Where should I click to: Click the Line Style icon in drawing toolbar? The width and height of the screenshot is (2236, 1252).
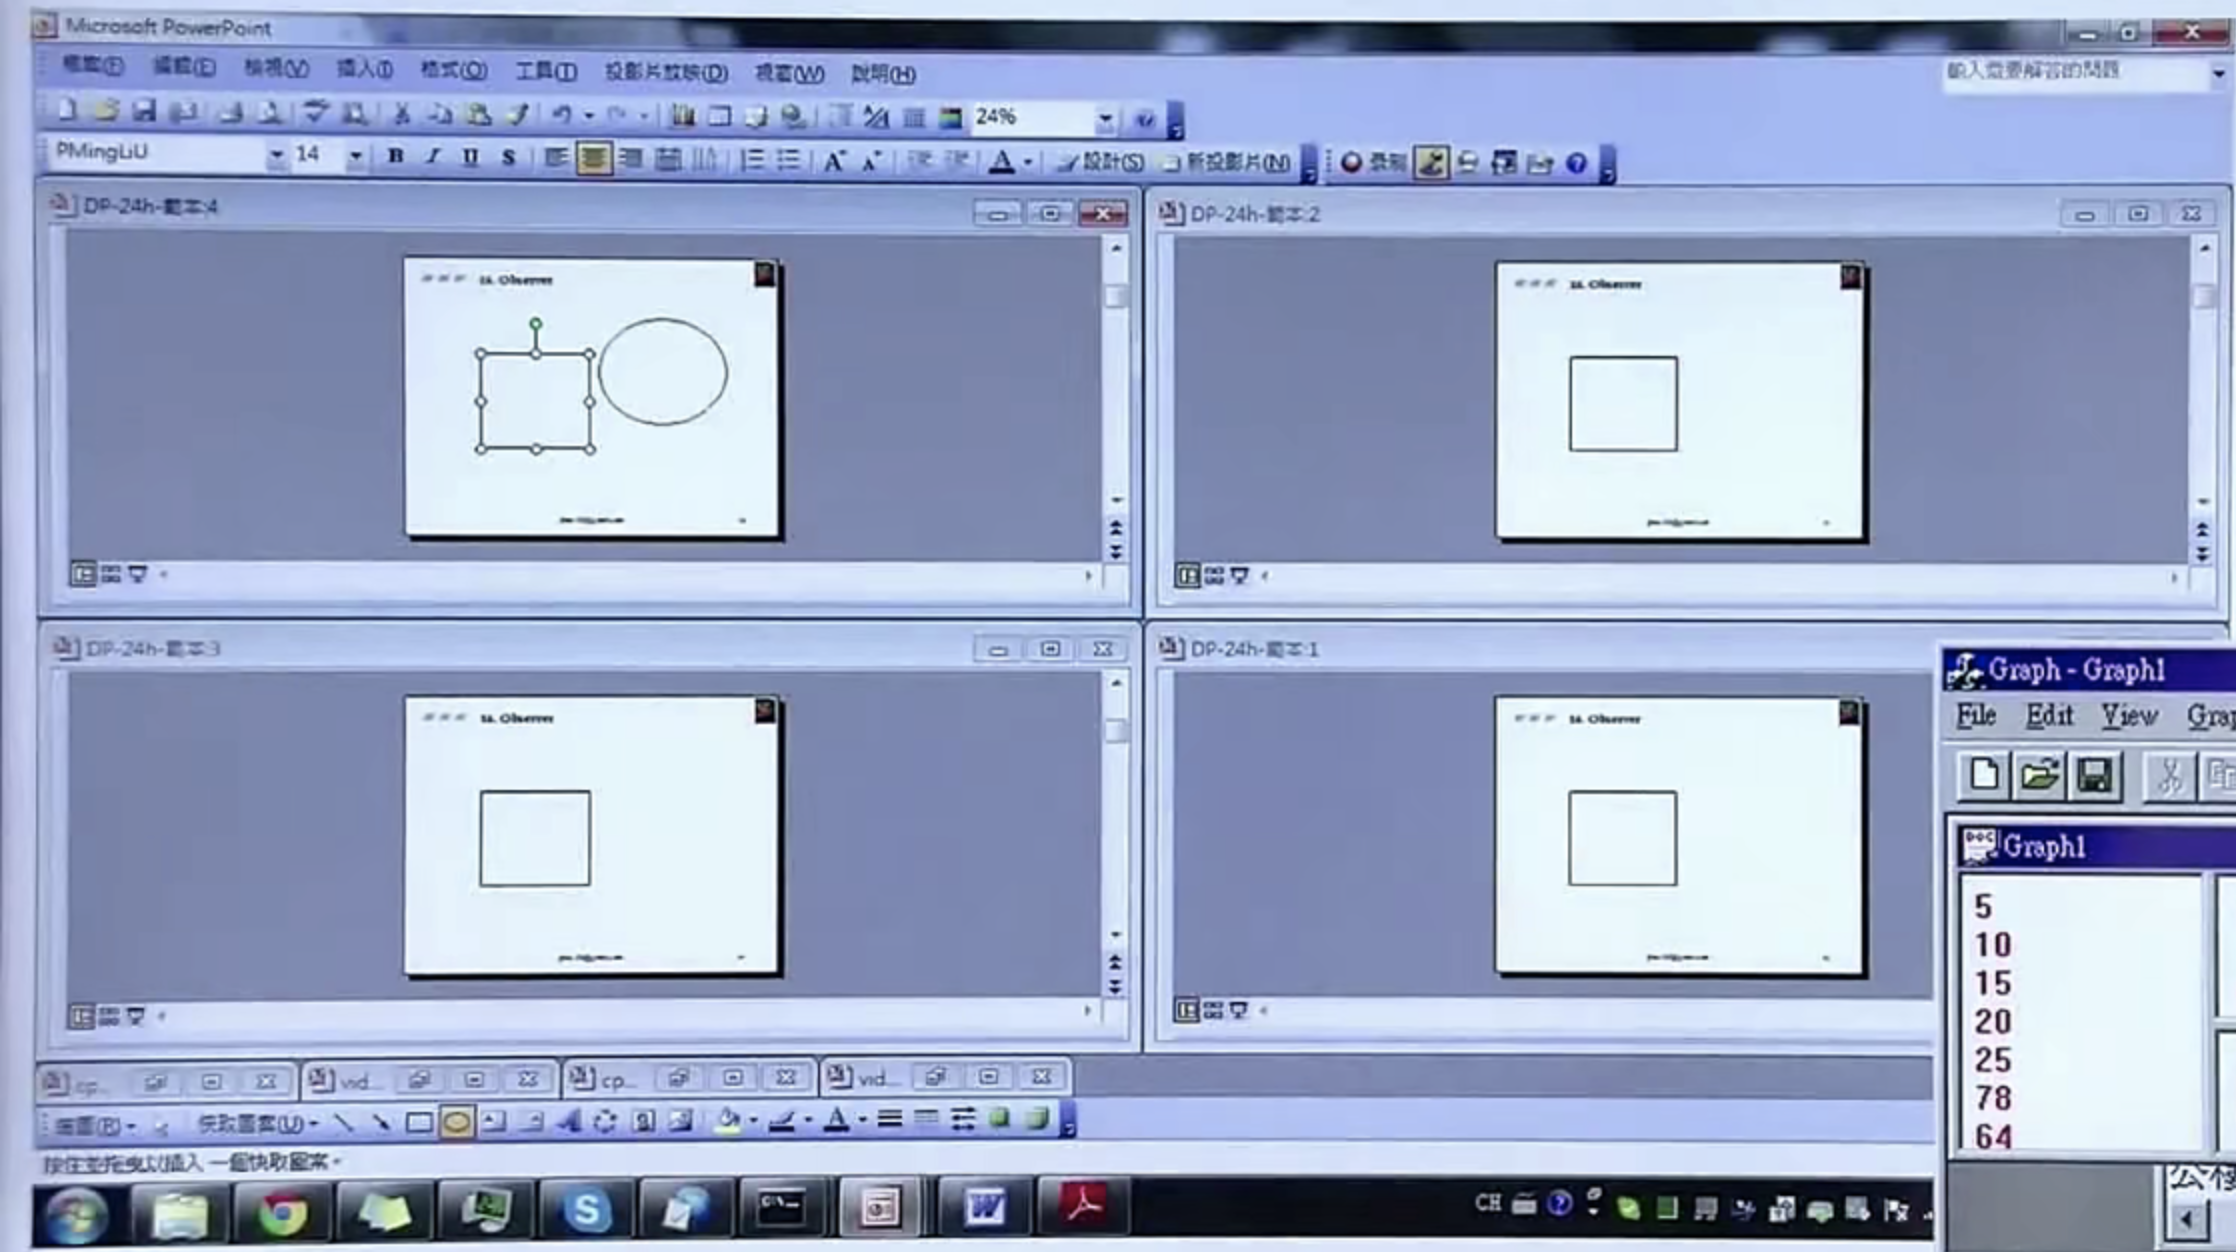(889, 1119)
